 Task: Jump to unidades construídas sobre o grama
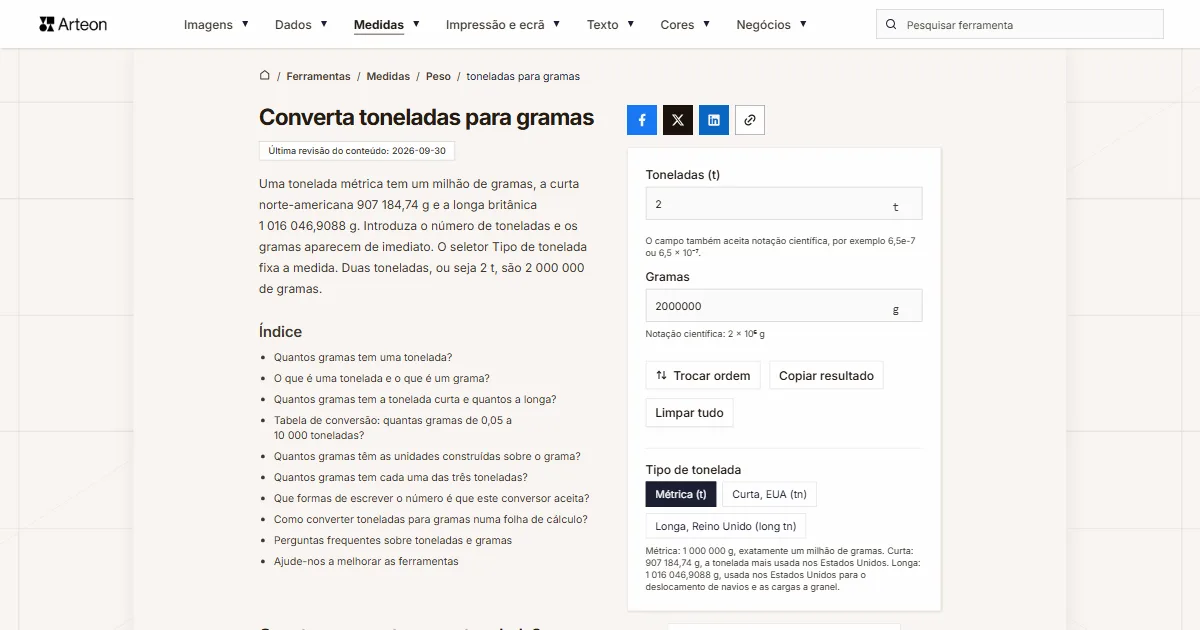click(427, 456)
